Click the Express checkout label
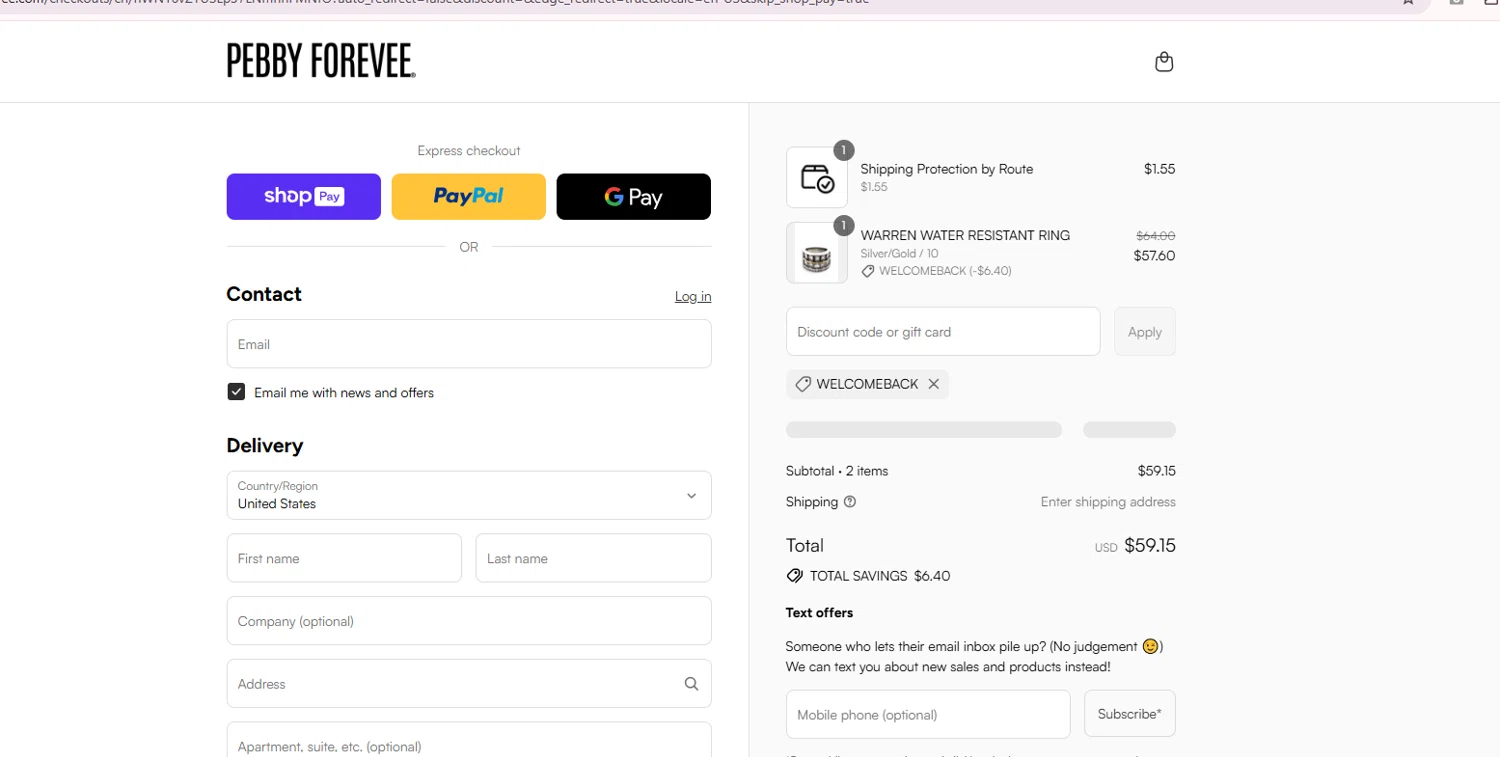Viewport: 1500px width, 757px height. pos(469,151)
